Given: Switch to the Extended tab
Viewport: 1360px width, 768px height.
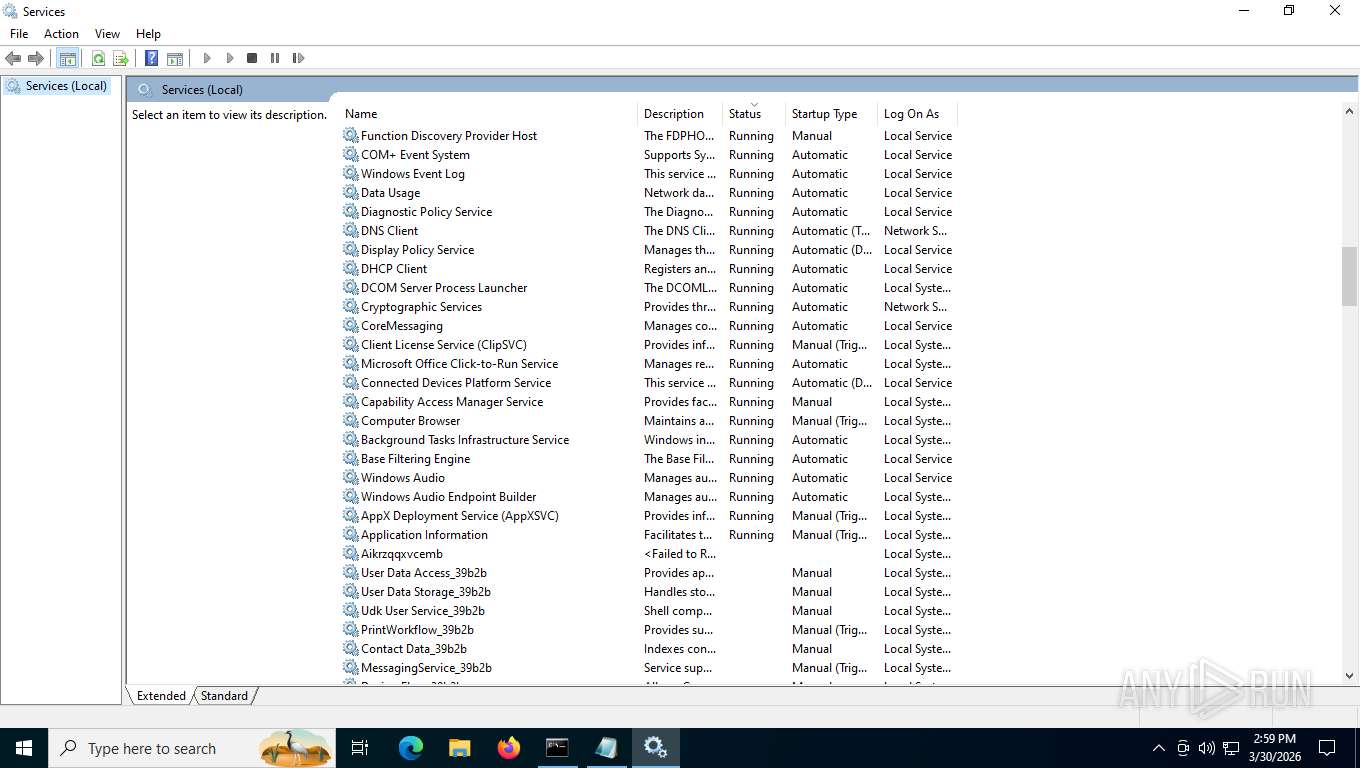Looking at the screenshot, I should [161, 696].
